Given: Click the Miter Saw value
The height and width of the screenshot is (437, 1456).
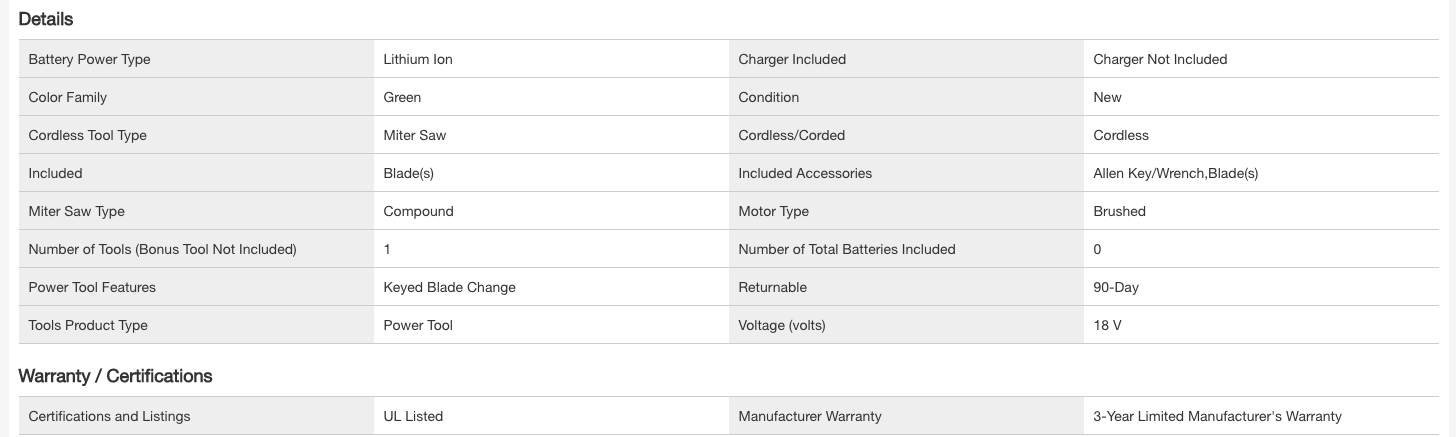Looking at the screenshot, I should tap(415, 135).
